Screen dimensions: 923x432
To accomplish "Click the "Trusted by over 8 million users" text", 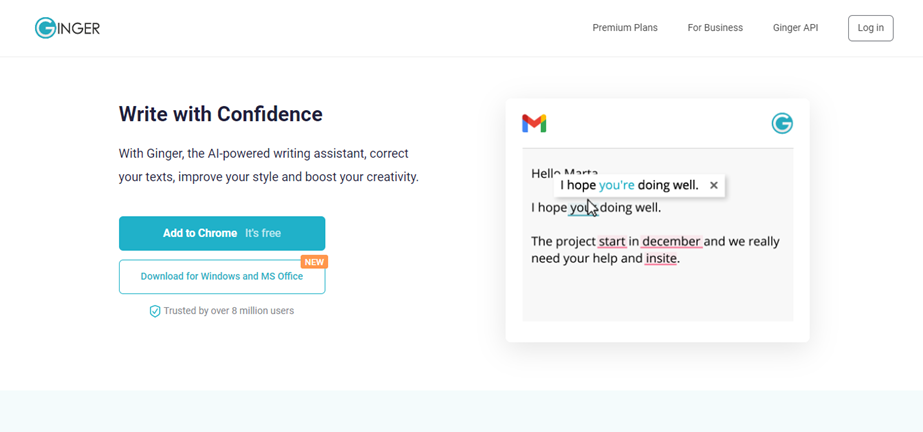I will click(228, 311).
